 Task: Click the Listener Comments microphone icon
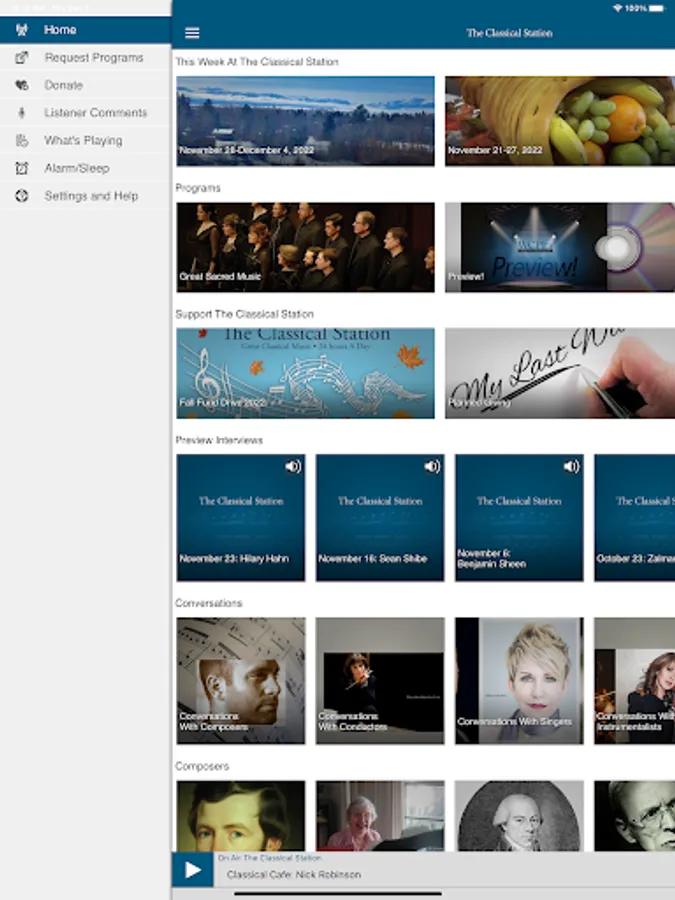tap(22, 113)
